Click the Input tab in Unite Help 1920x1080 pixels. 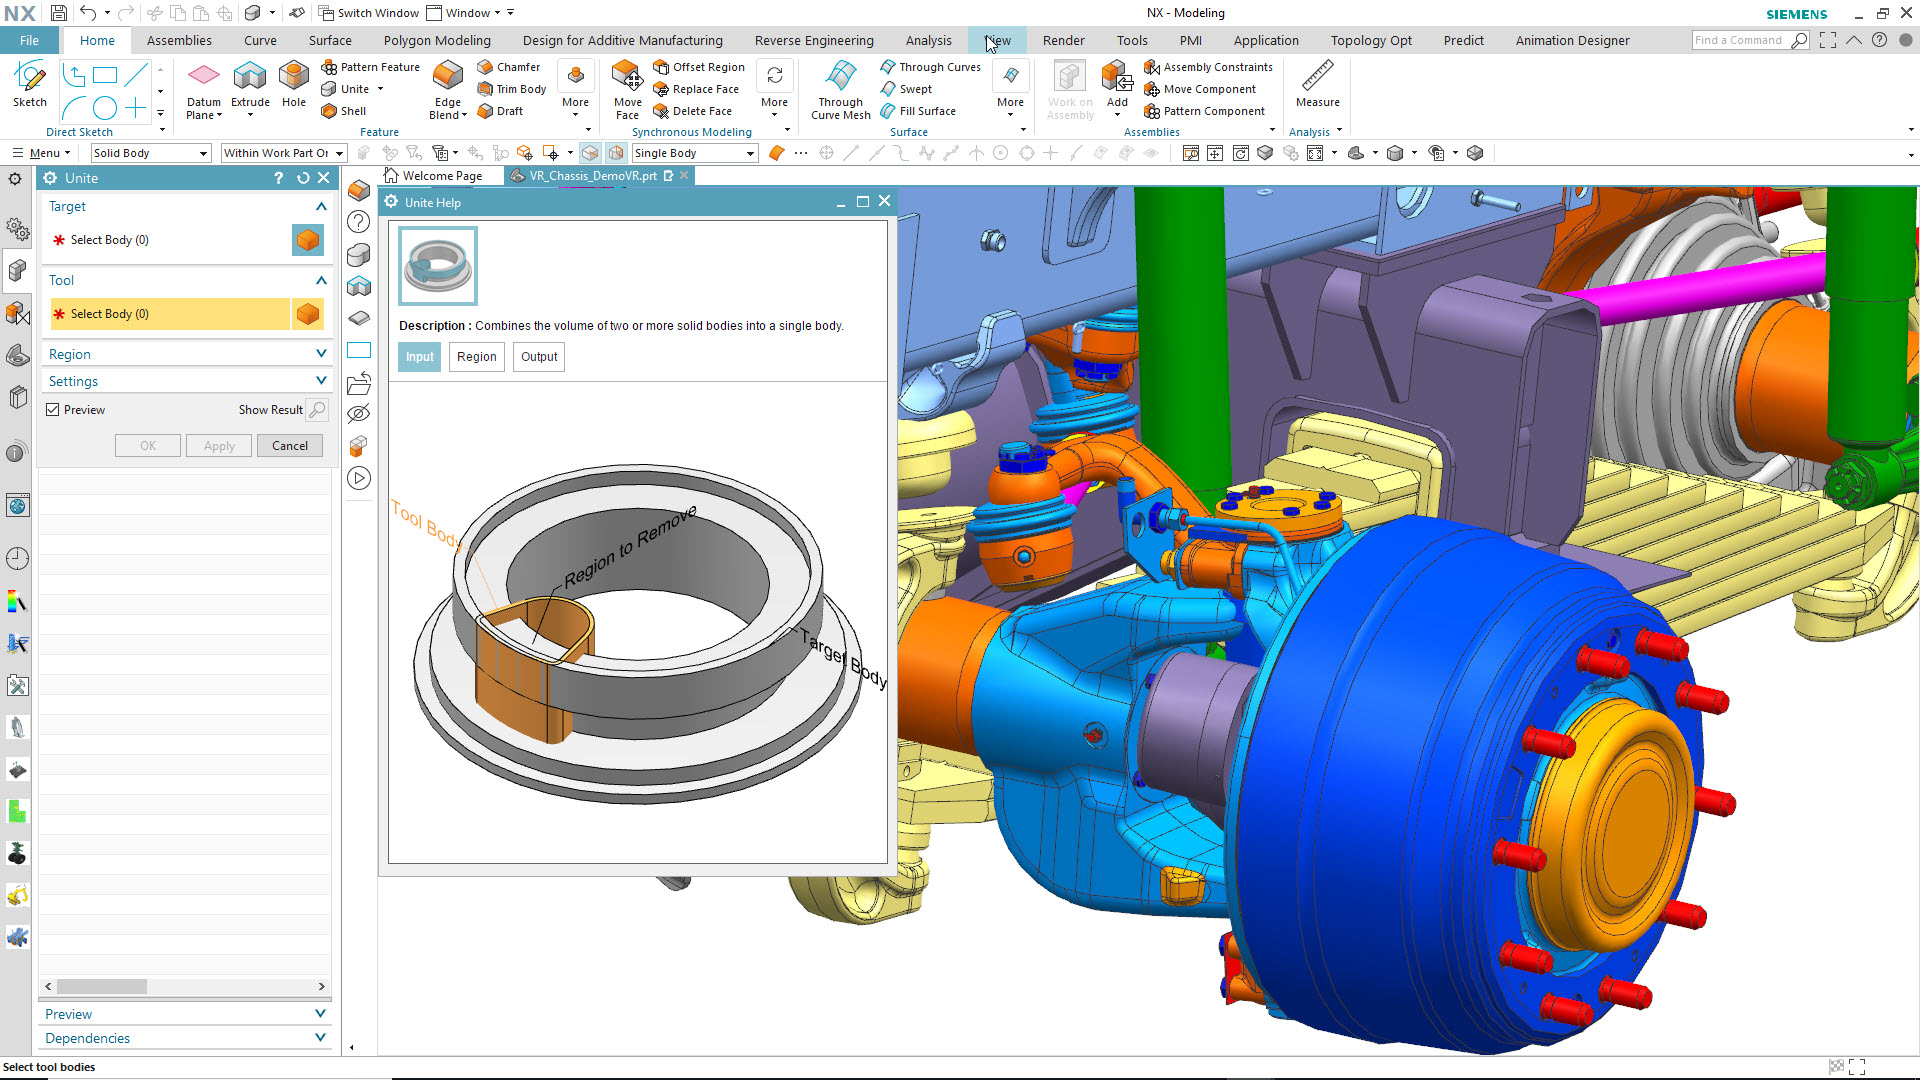tap(419, 356)
